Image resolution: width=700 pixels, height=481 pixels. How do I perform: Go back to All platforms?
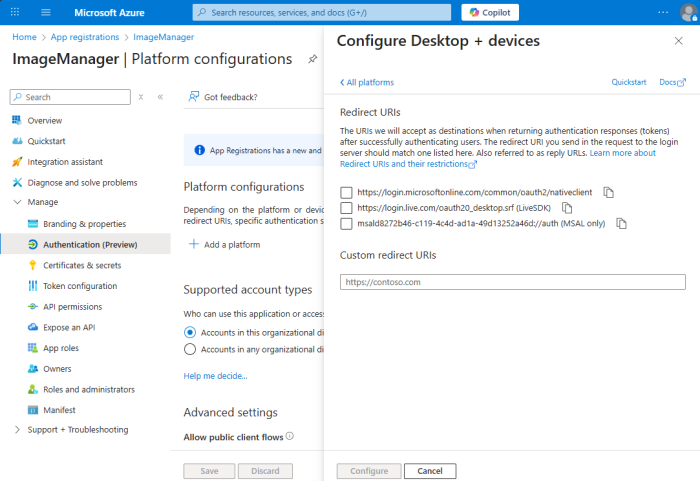366,82
